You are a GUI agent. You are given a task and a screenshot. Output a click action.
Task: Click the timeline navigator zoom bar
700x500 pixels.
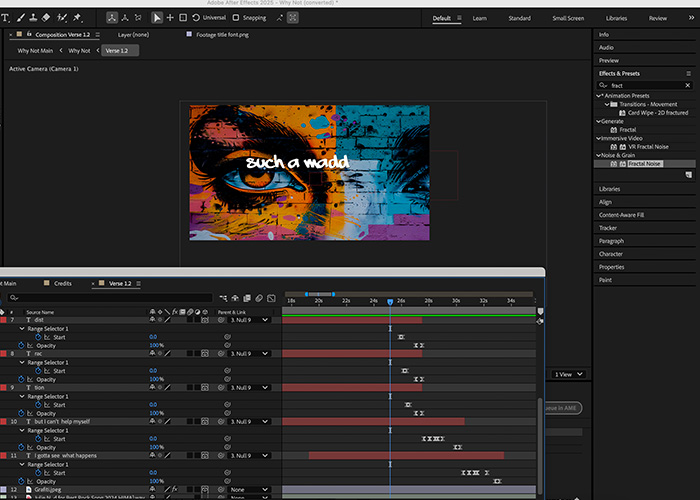pos(320,294)
